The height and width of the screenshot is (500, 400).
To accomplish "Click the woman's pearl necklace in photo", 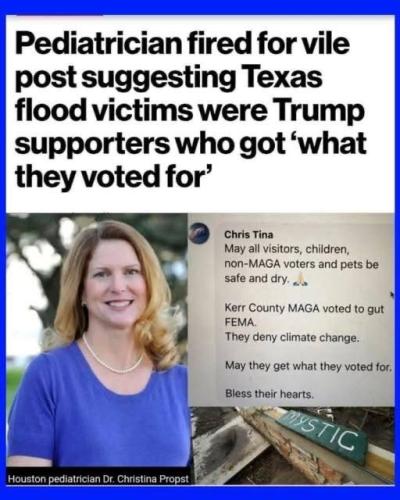I will tap(112, 357).
